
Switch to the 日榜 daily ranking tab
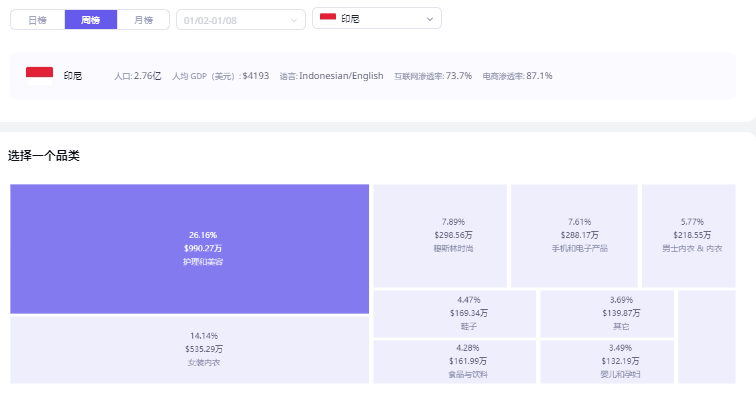(x=38, y=20)
